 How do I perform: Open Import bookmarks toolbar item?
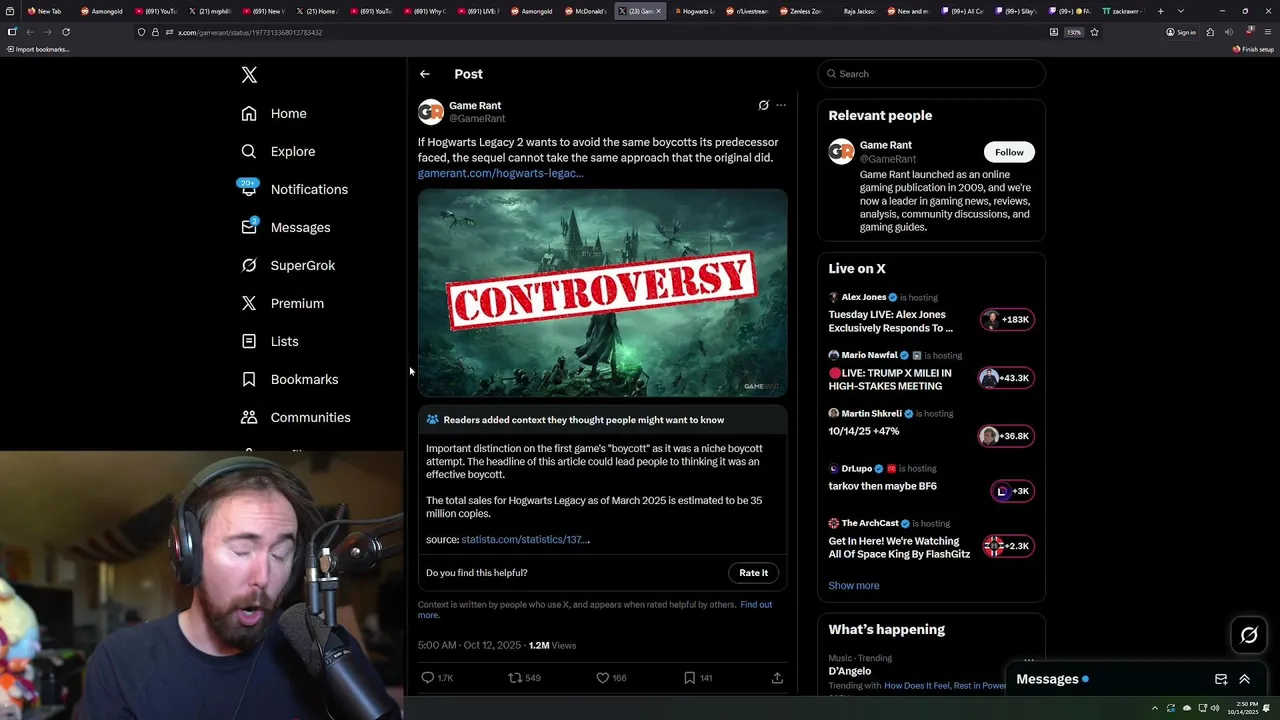tap(38, 49)
